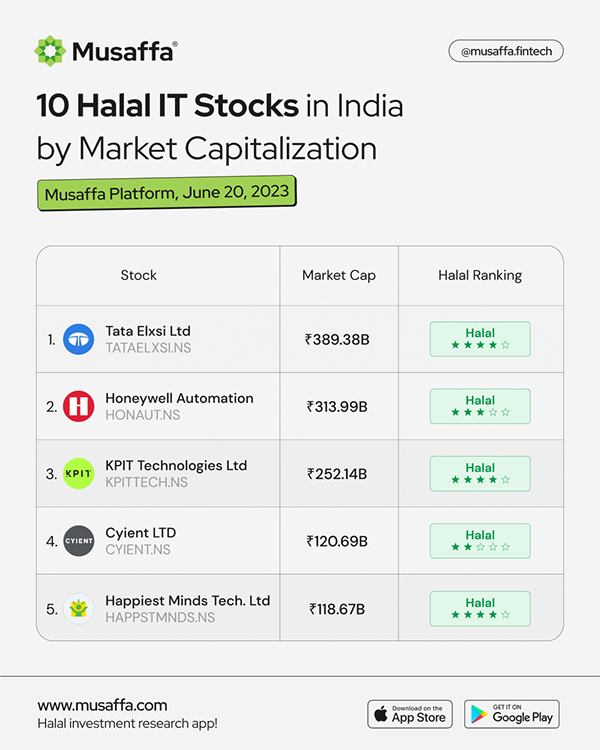Click the Tata Elxsi company logo
Image resolution: width=600 pixels, height=750 pixels.
tap(78, 340)
